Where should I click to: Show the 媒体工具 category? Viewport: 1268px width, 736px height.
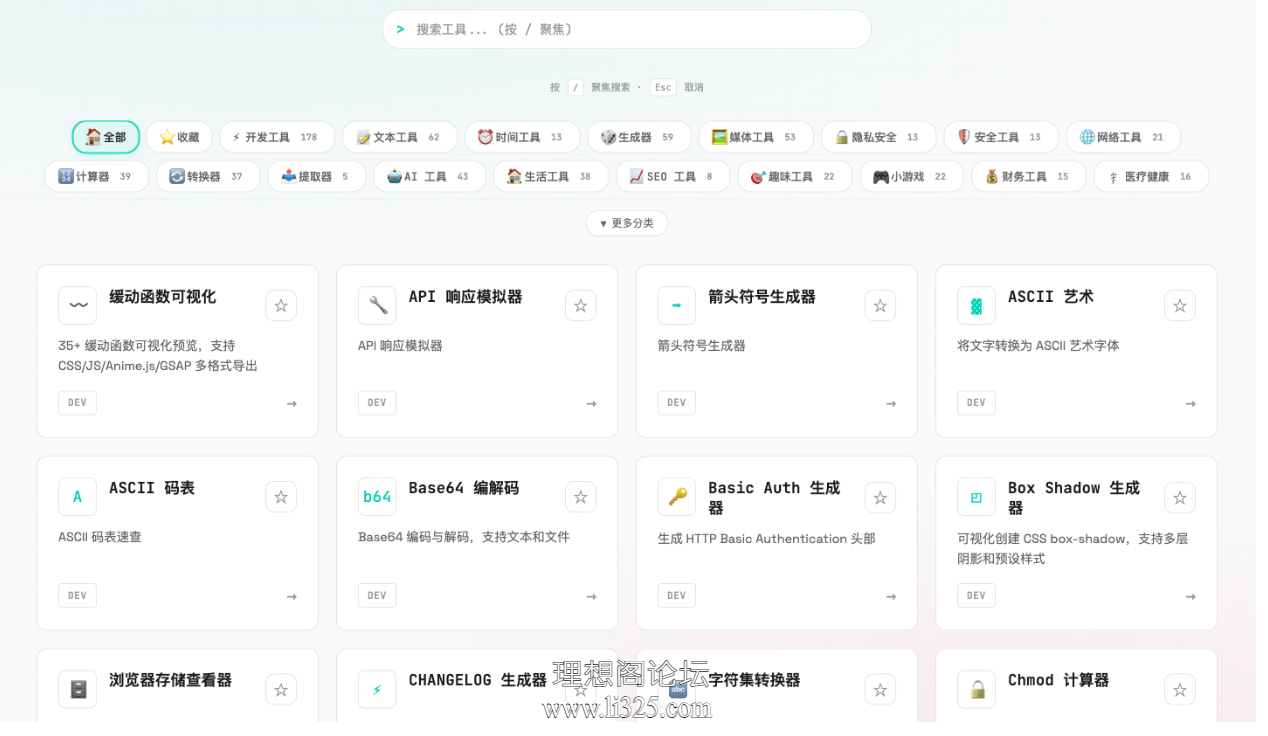click(756, 137)
